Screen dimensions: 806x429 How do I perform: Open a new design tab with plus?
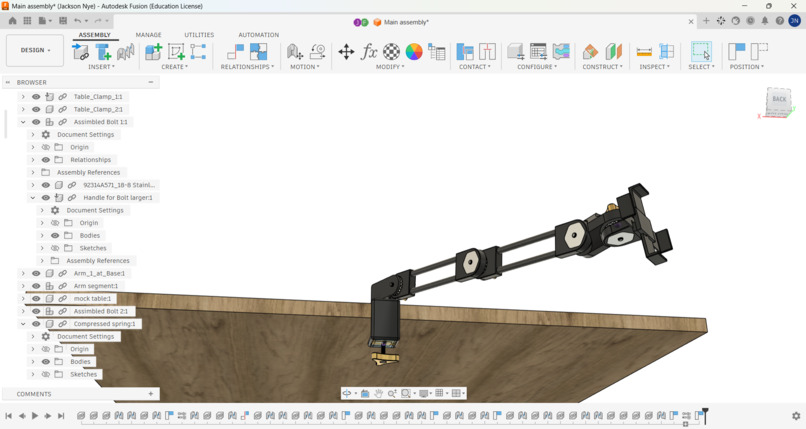(x=706, y=21)
